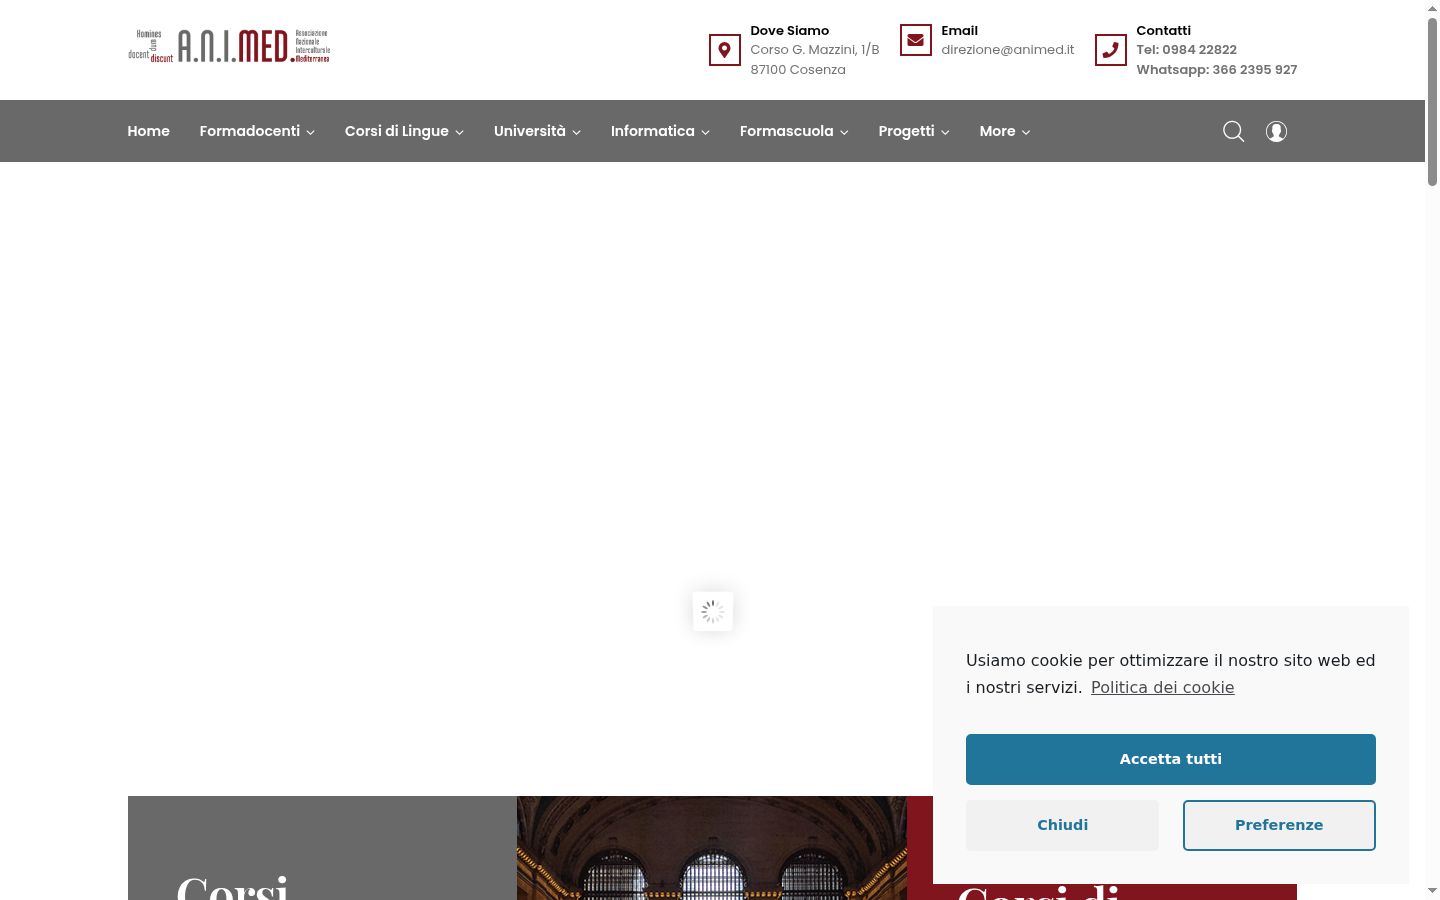The image size is (1440, 900).
Task: Click the 87100 Cosenza text
Action: click(x=798, y=70)
